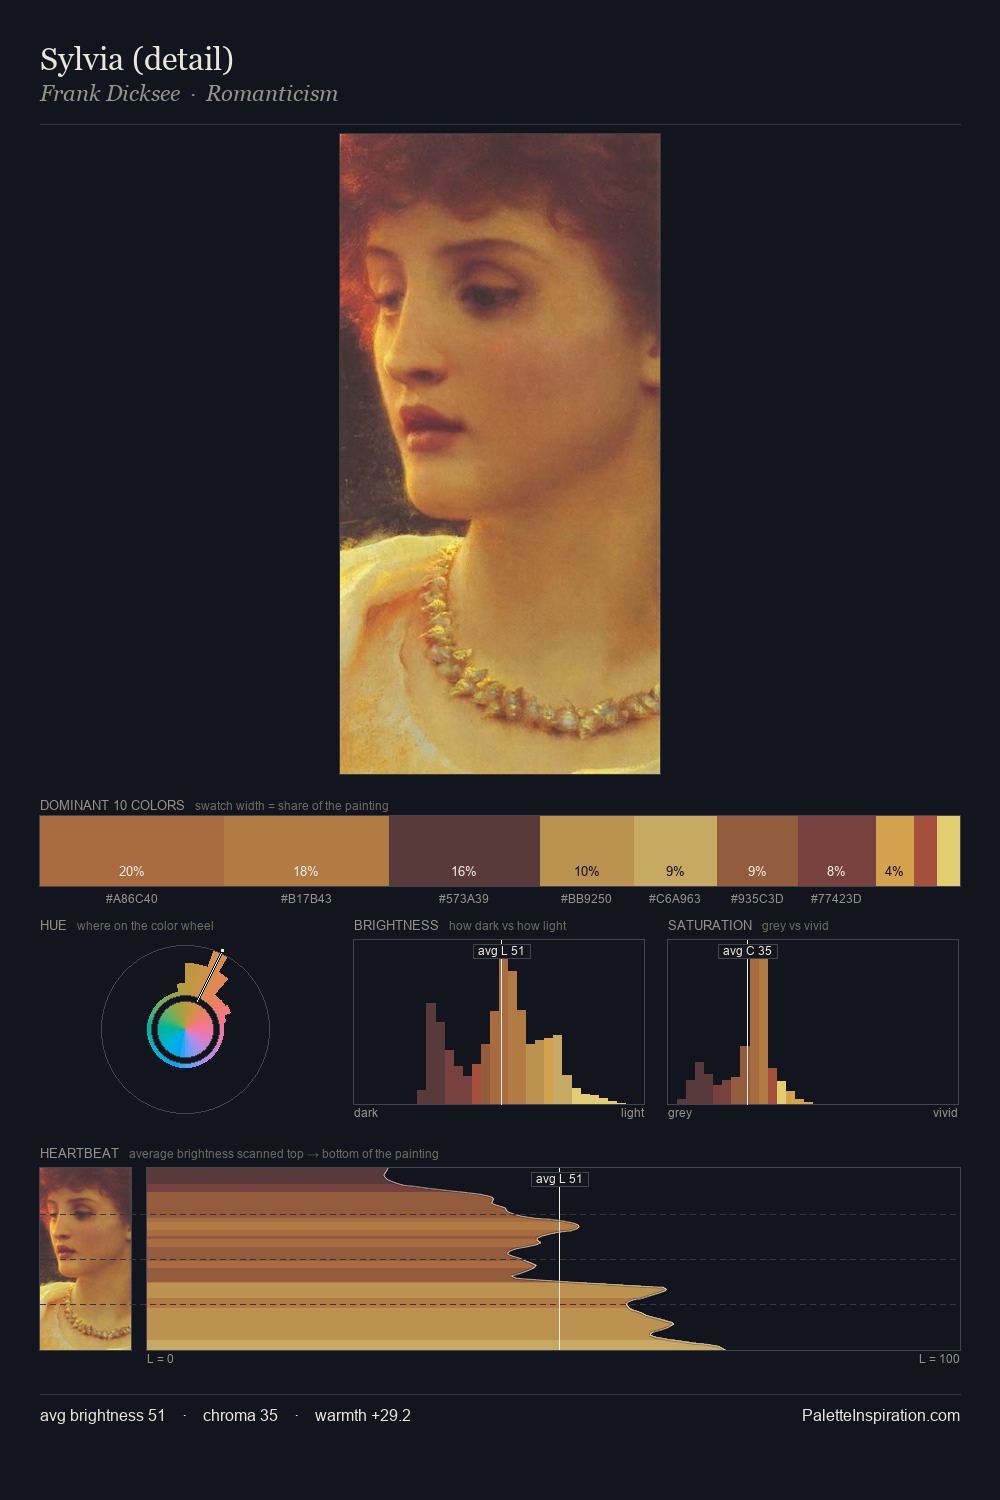
Task: Click the hue color wheel
Action: [x=185, y=1029]
